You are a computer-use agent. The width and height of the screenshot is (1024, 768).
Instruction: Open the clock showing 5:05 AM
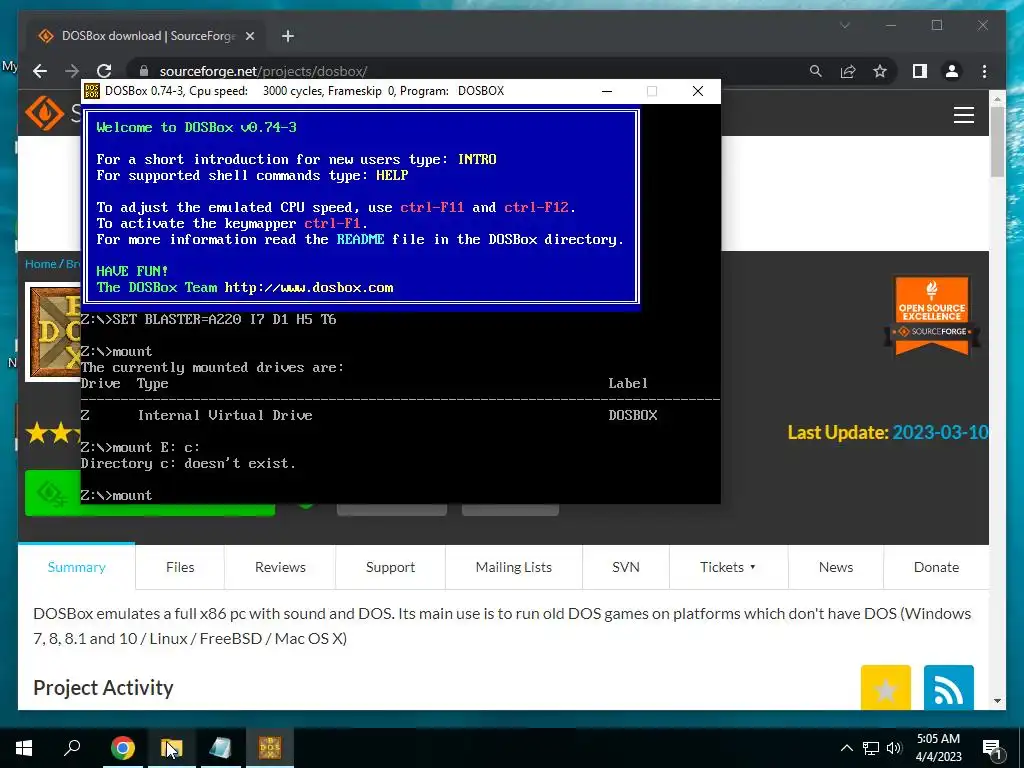[x=938, y=748]
